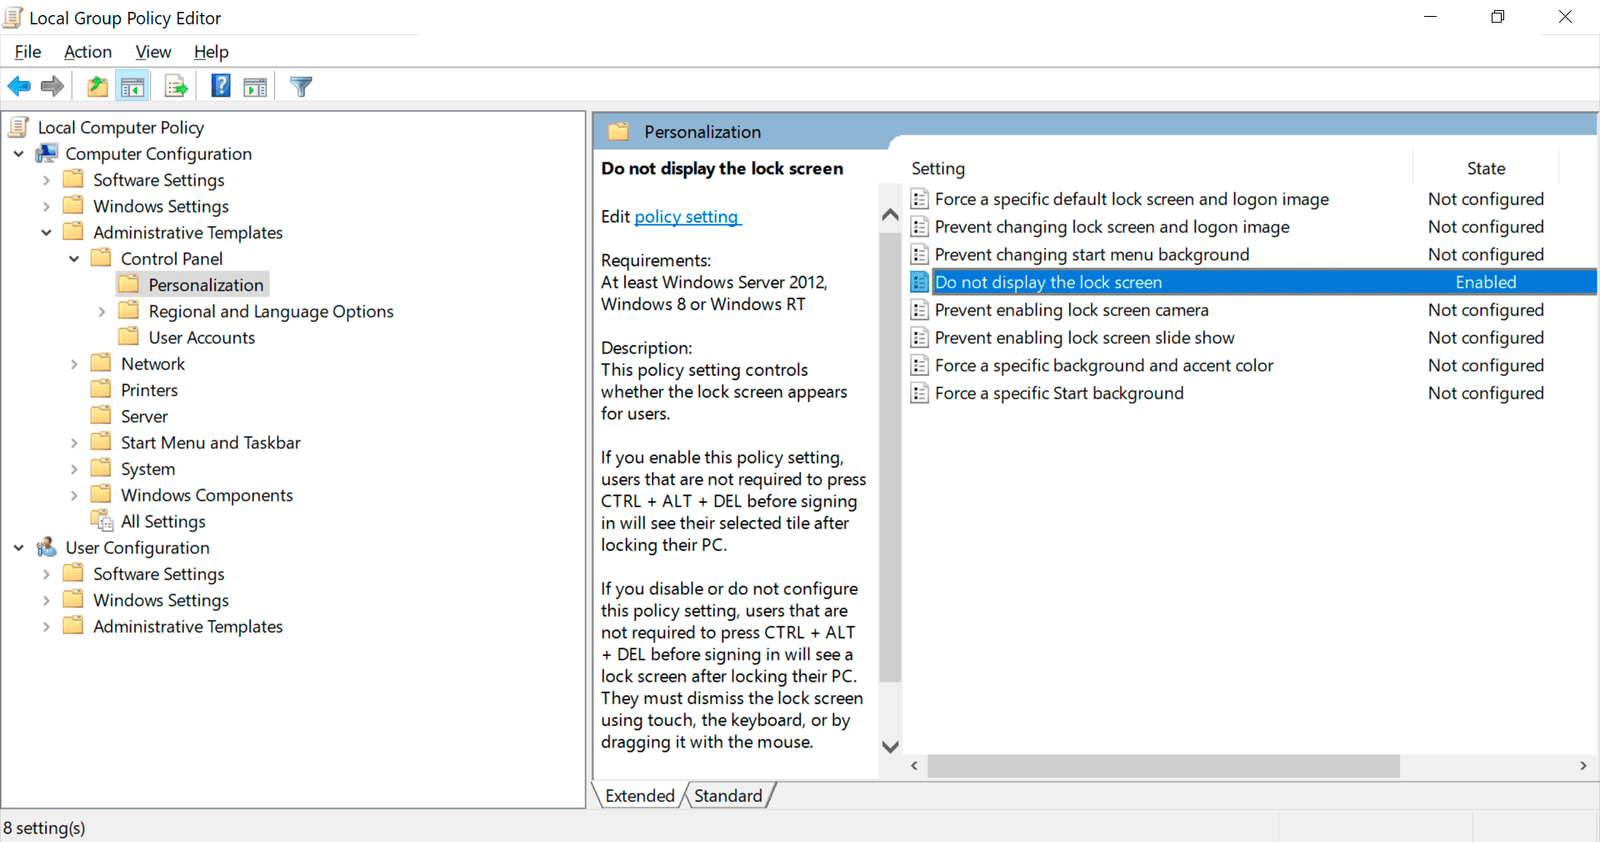Click the All Settings icon in tree
The width and height of the screenshot is (1600, 842).
(x=102, y=520)
